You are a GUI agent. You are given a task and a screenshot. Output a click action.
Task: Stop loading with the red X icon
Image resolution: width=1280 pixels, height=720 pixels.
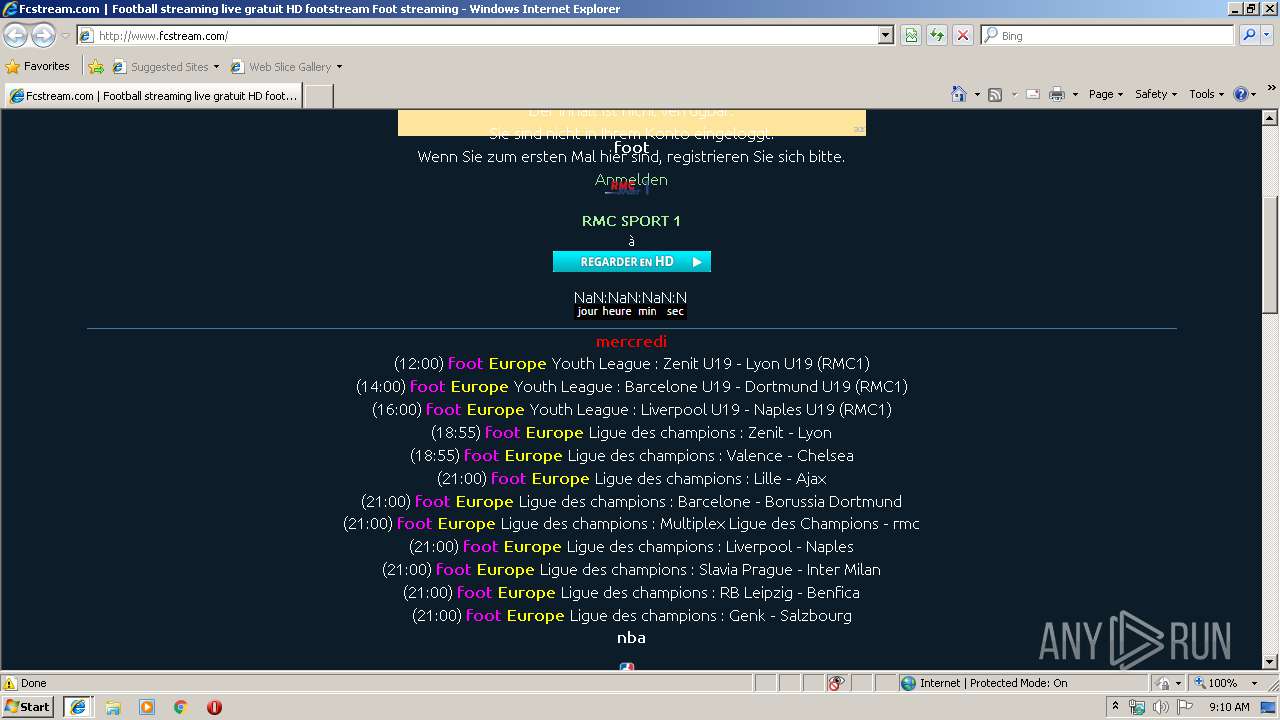pyautogui.click(x=963, y=35)
